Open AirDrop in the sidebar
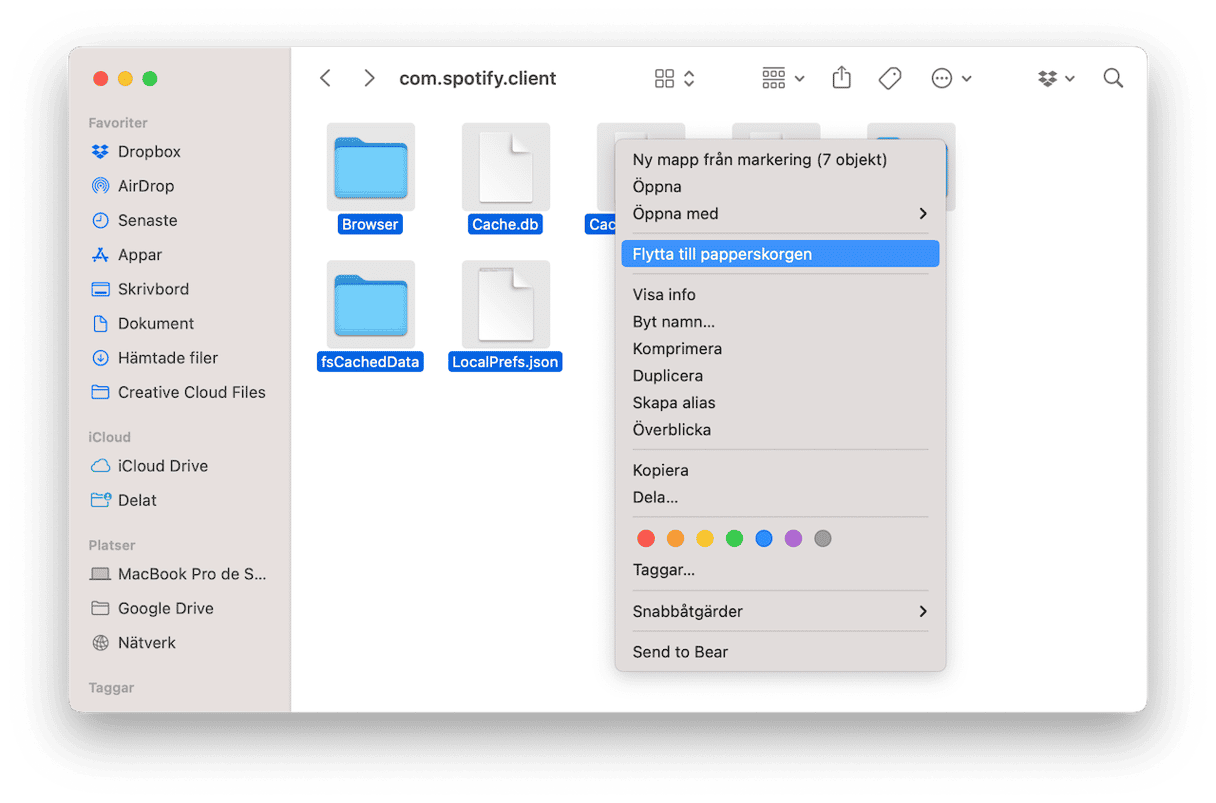Viewport: 1216px width, 803px height. [x=145, y=186]
